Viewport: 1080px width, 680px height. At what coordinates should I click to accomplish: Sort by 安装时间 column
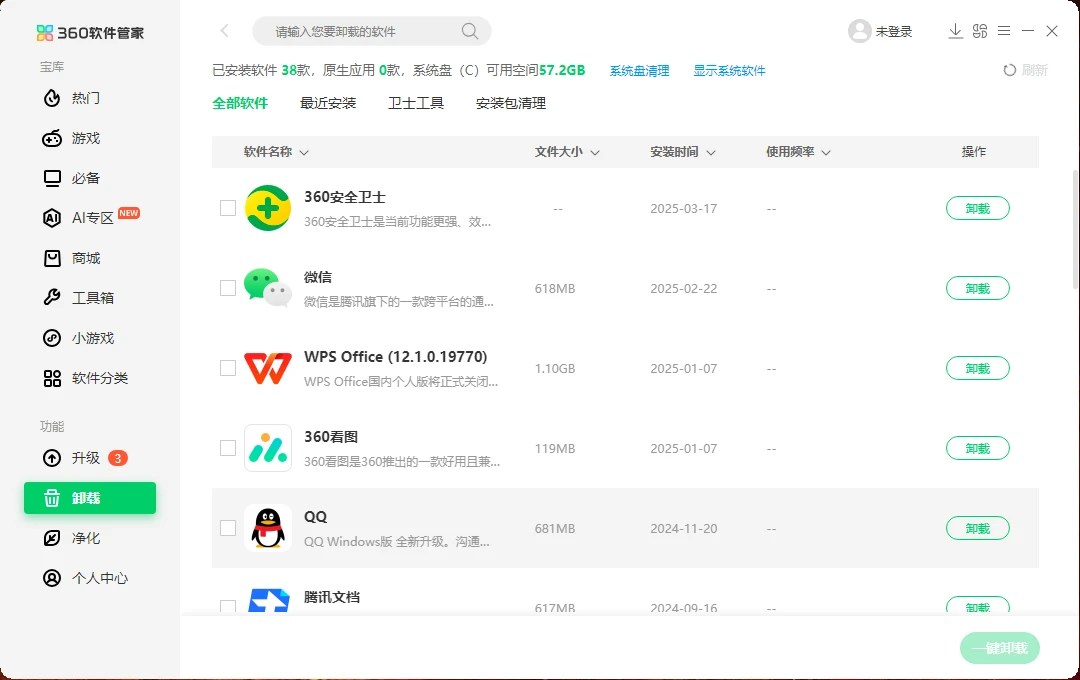[x=683, y=152]
